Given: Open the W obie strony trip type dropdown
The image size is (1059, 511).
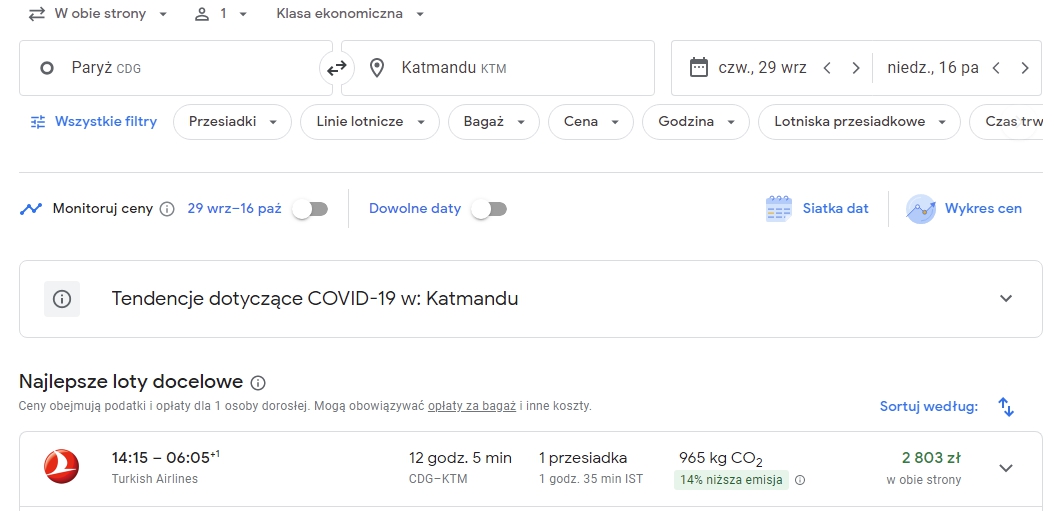Looking at the screenshot, I should 98,14.
